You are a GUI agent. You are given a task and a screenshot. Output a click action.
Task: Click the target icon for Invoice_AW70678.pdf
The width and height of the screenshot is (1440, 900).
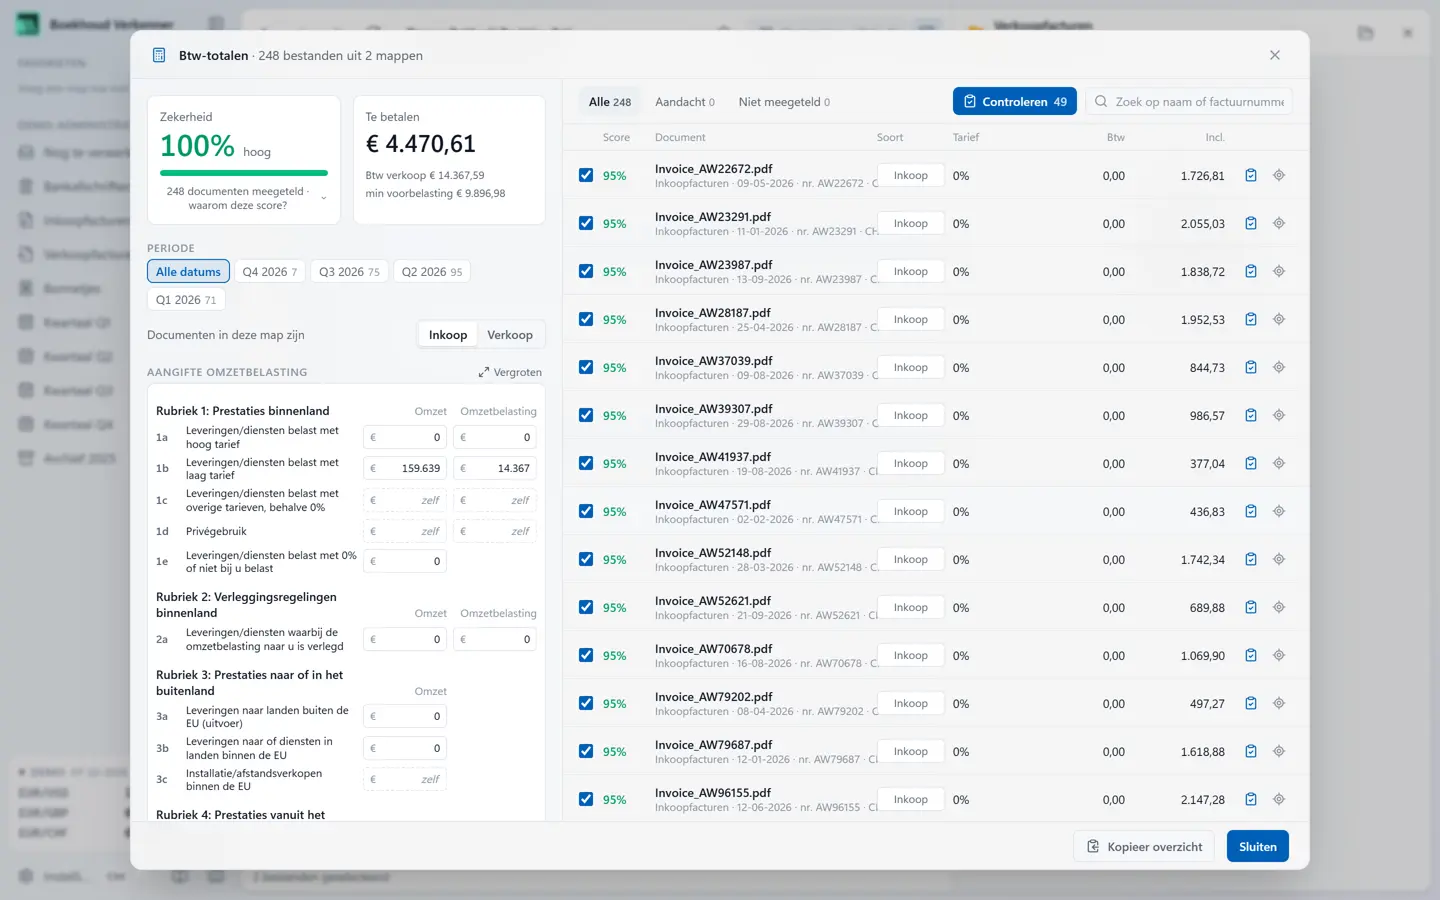click(1279, 655)
